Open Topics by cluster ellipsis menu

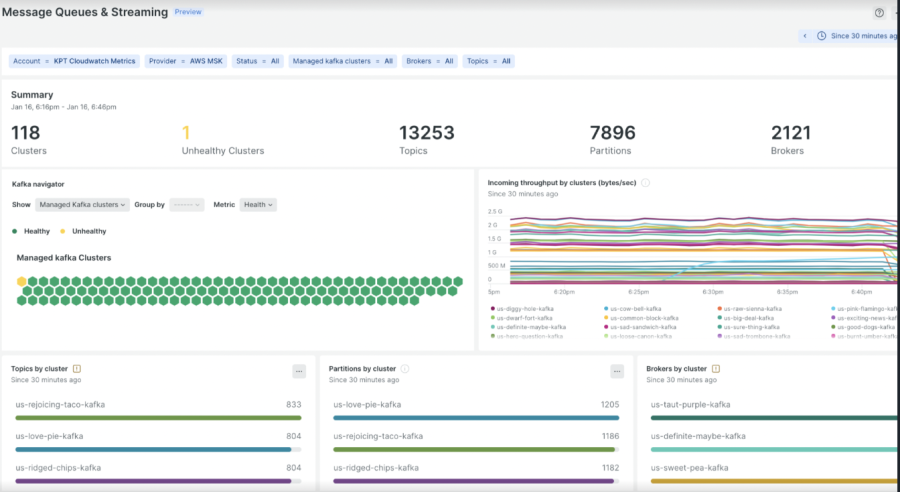click(x=298, y=371)
